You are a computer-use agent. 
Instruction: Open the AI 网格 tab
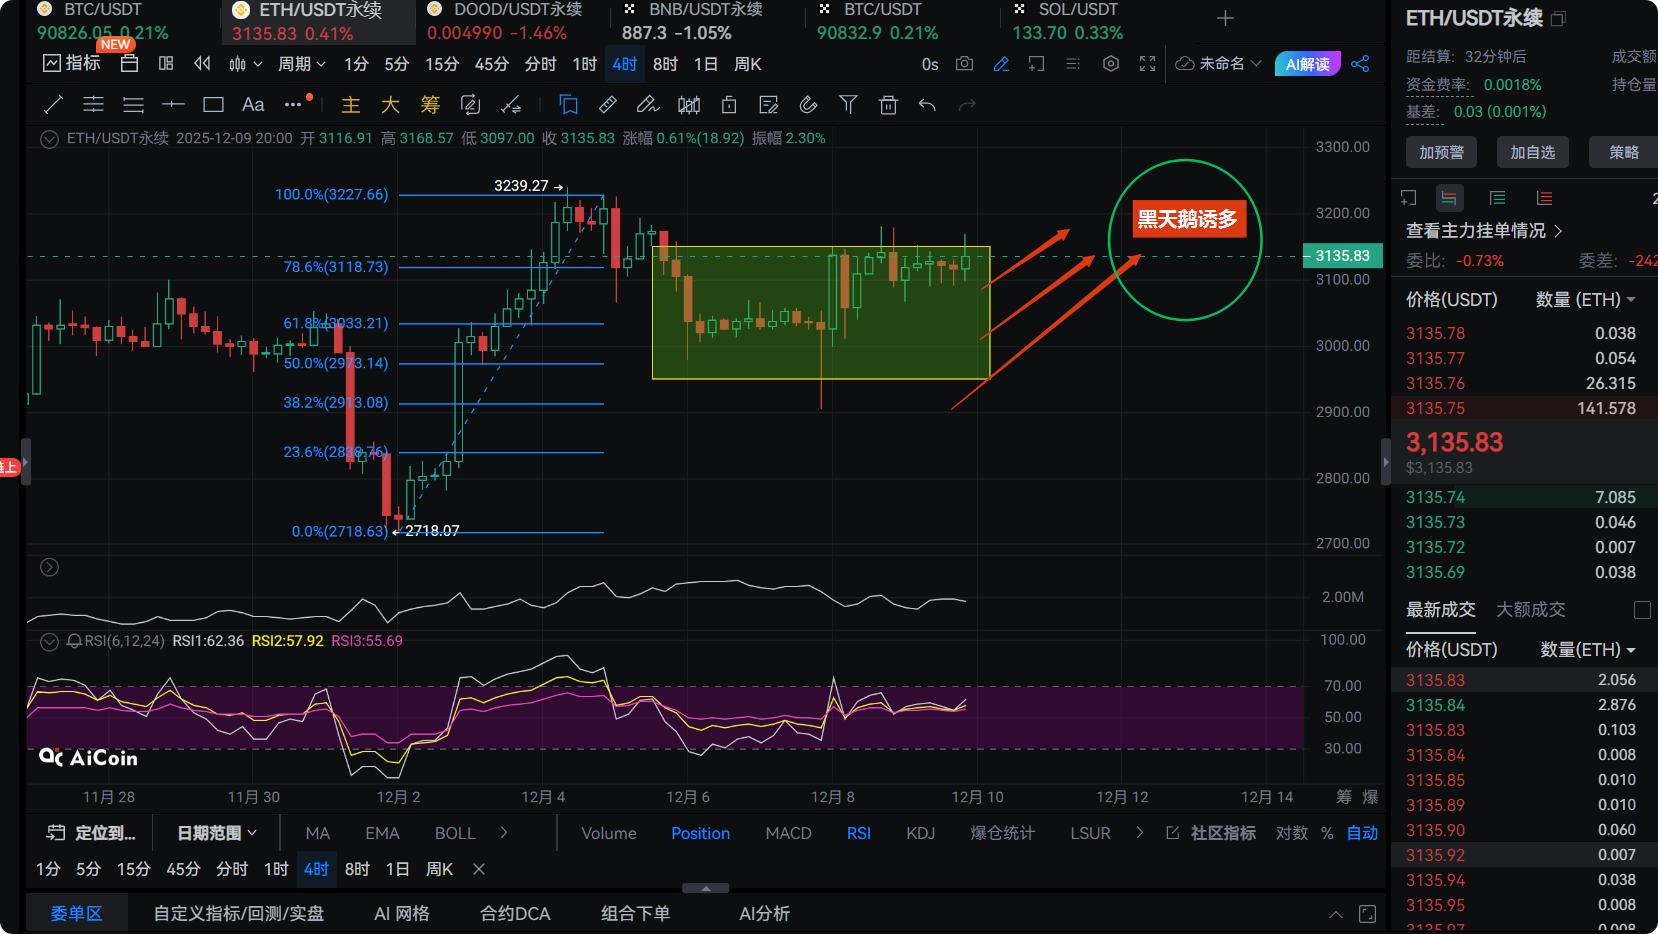click(x=401, y=913)
